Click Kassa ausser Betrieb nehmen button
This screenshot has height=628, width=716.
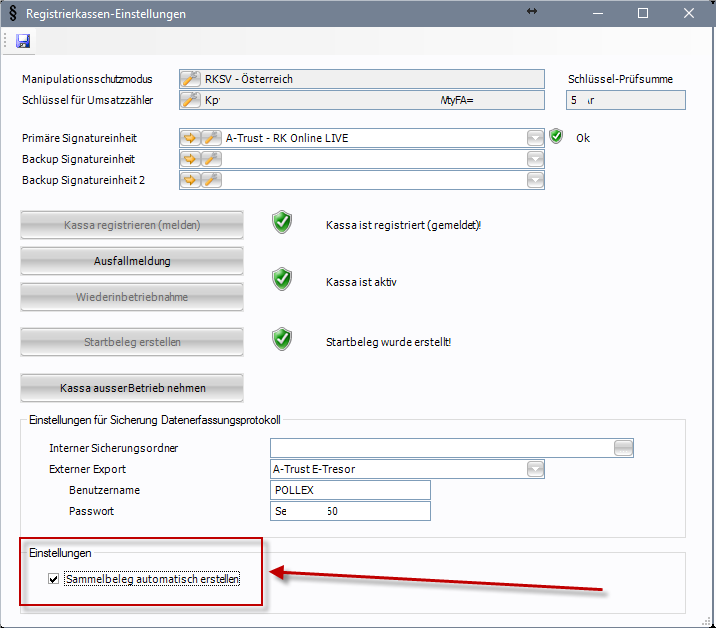[132, 387]
